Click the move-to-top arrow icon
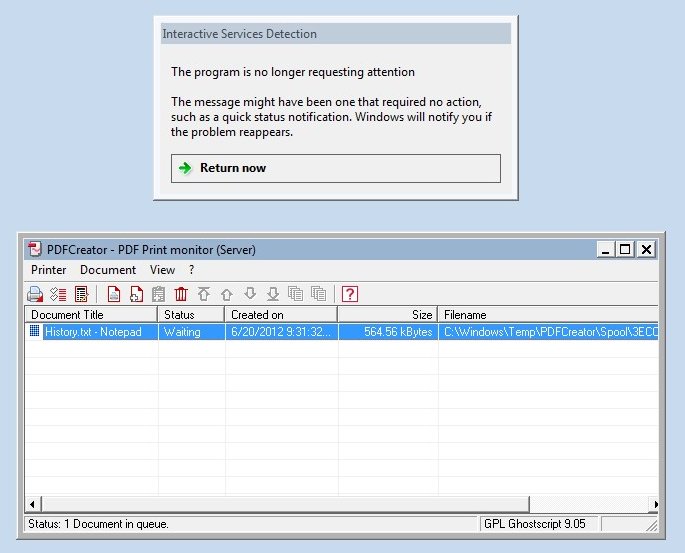The width and height of the screenshot is (685, 553). (204, 294)
